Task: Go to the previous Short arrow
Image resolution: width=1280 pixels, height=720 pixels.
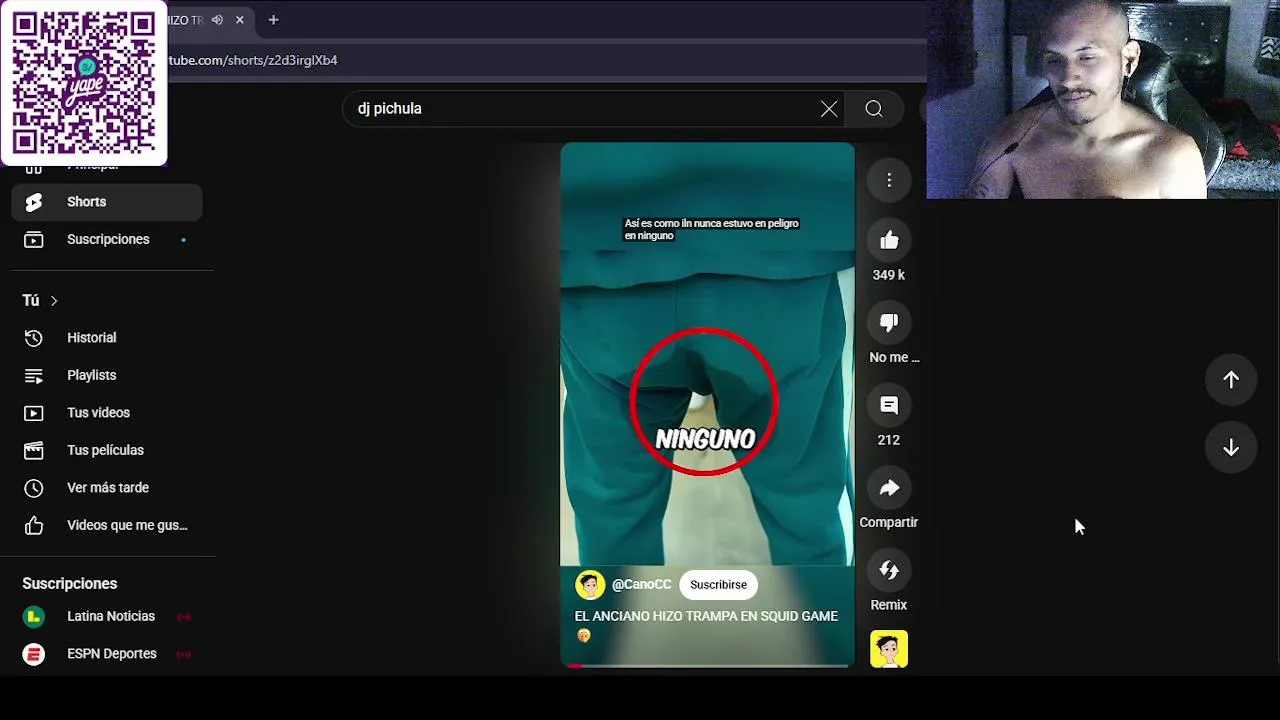Action: pyautogui.click(x=1231, y=379)
